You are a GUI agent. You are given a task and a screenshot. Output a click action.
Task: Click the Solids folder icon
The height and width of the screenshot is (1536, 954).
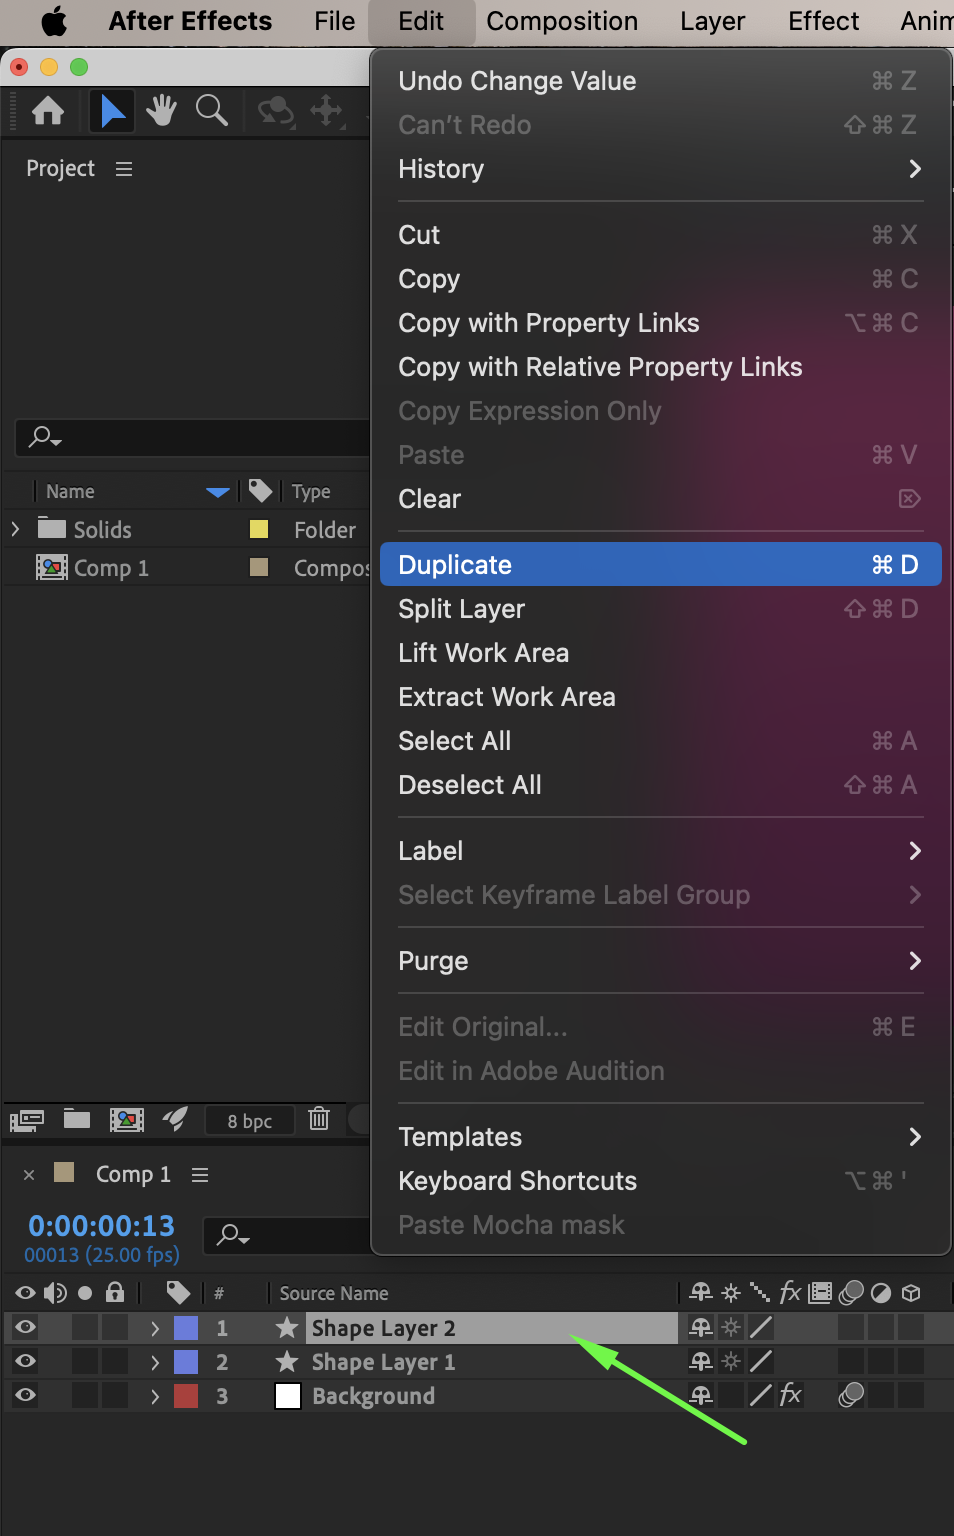pos(52,528)
